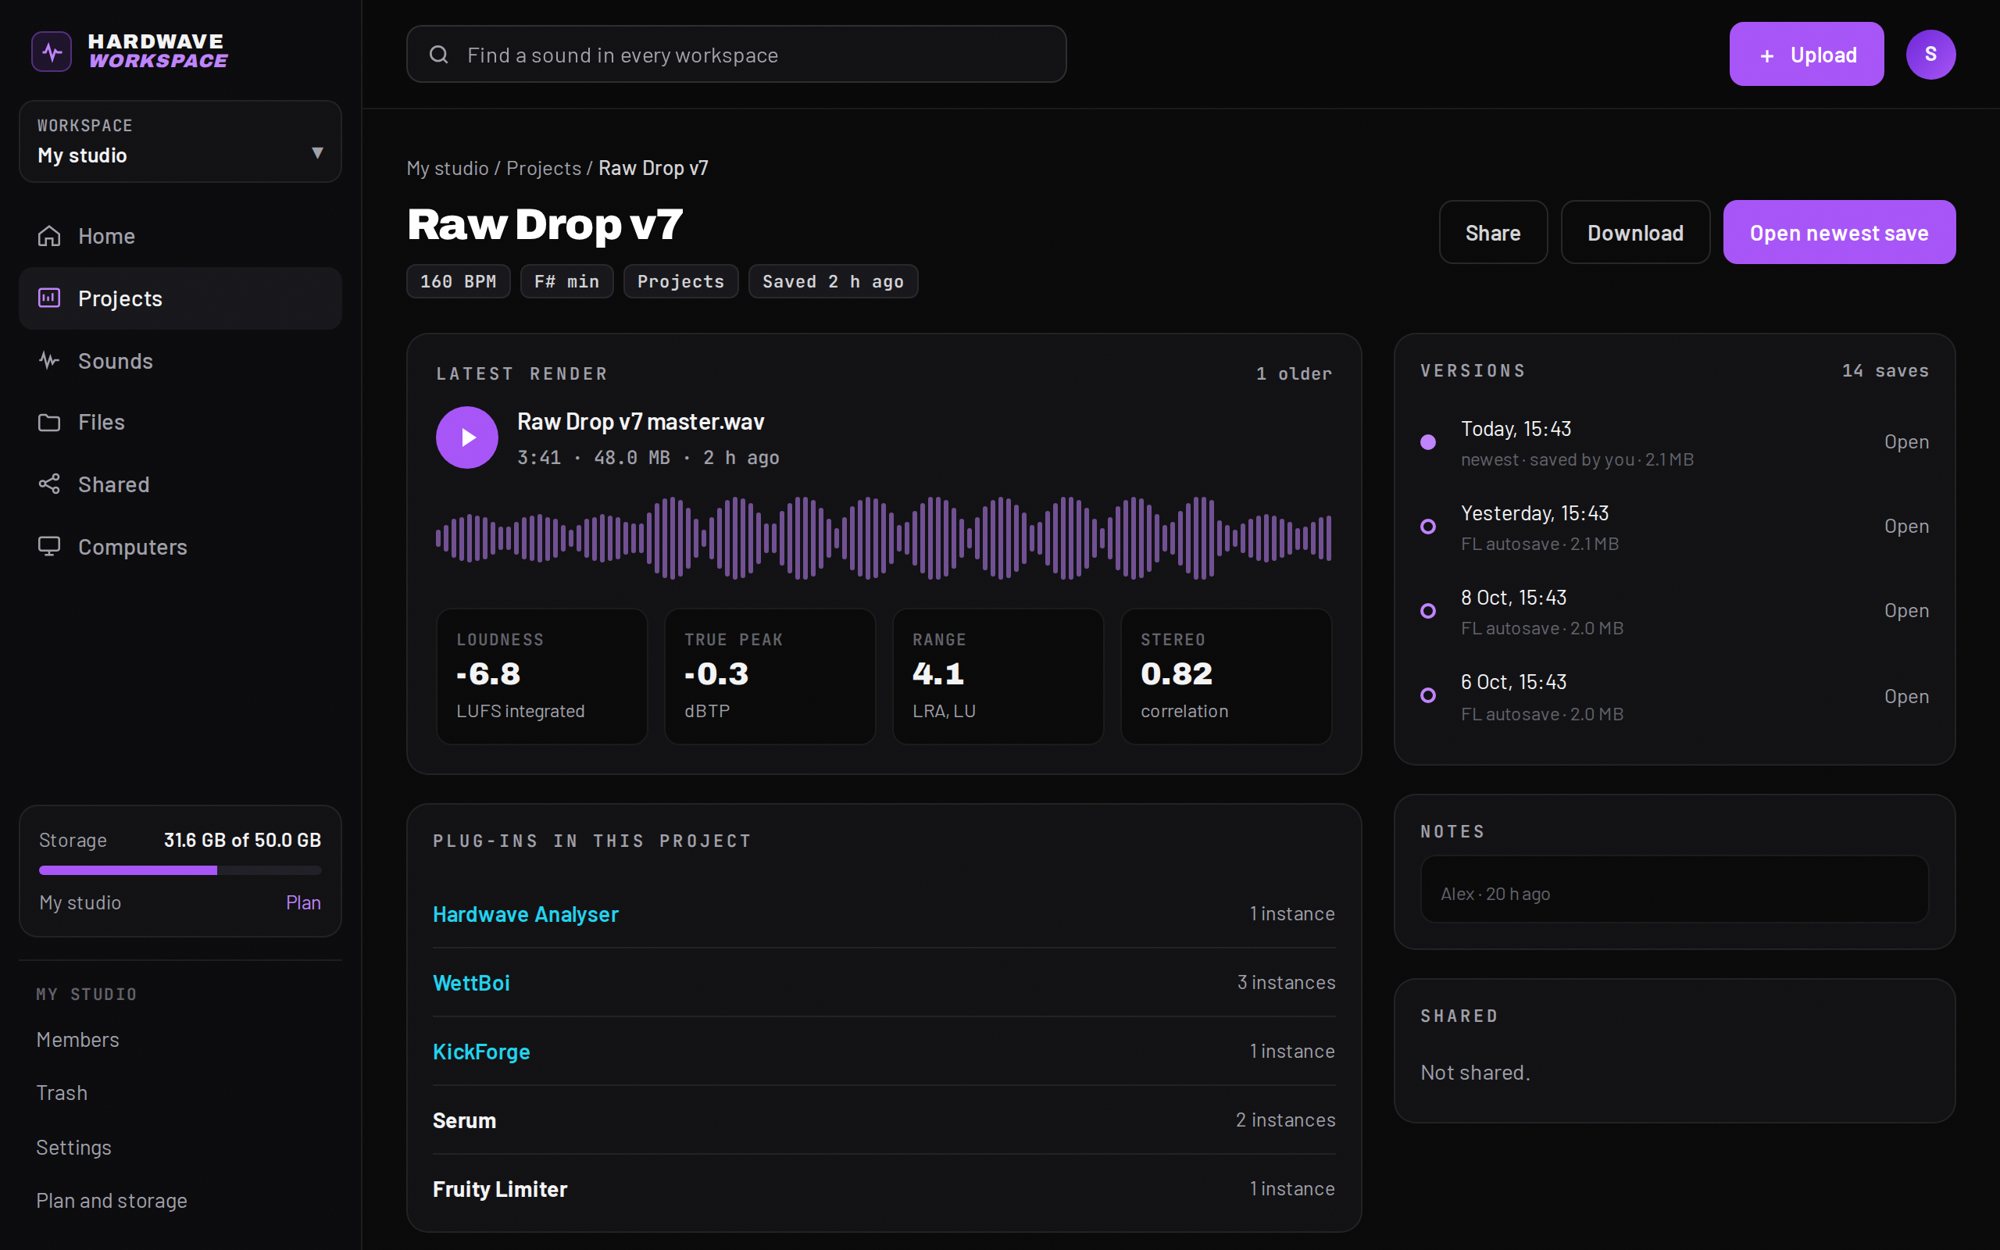Image resolution: width=2000 pixels, height=1250 pixels.
Task: Click the Sounds waveform icon
Action: [x=49, y=360]
